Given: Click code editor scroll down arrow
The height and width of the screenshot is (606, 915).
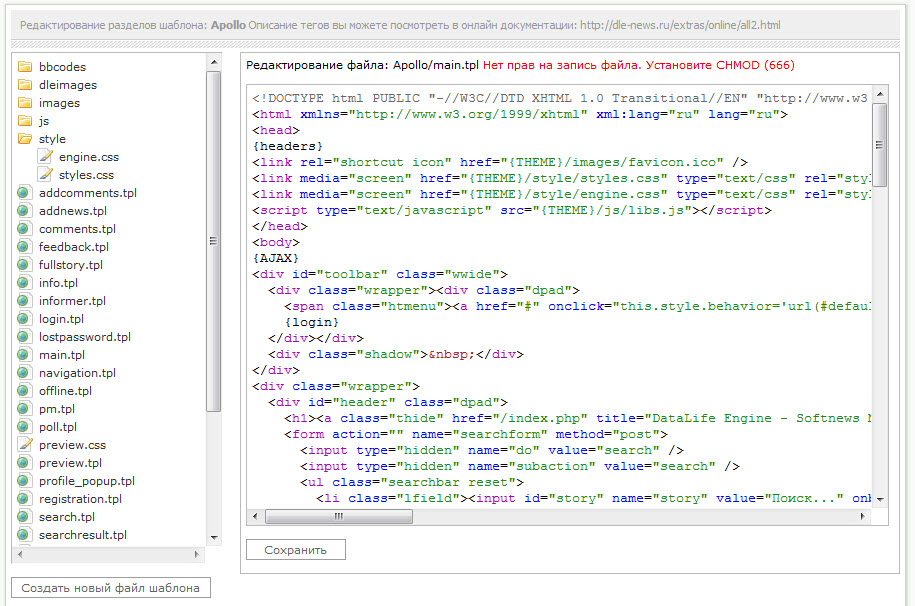Looking at the screenshot, I should pos(880,500).
